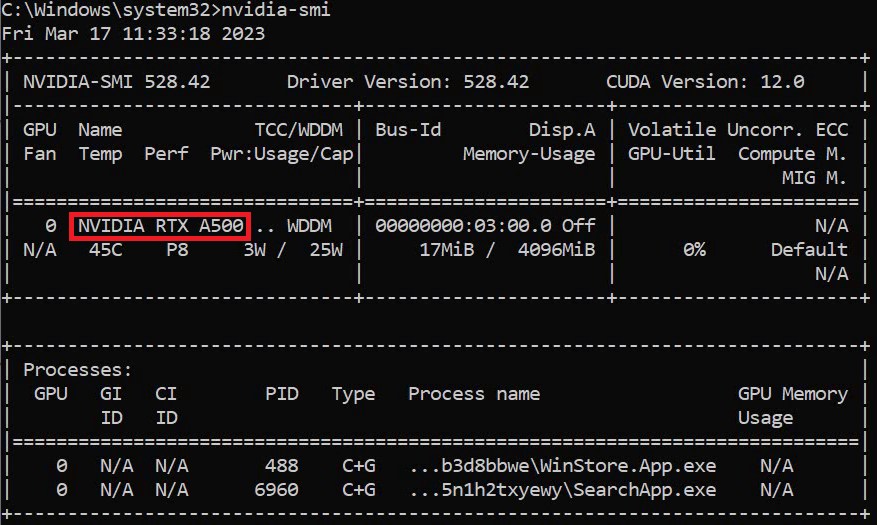Click the 45C temperature value
The height and width of the screenshot is (525, 877).
click(105, 250)
